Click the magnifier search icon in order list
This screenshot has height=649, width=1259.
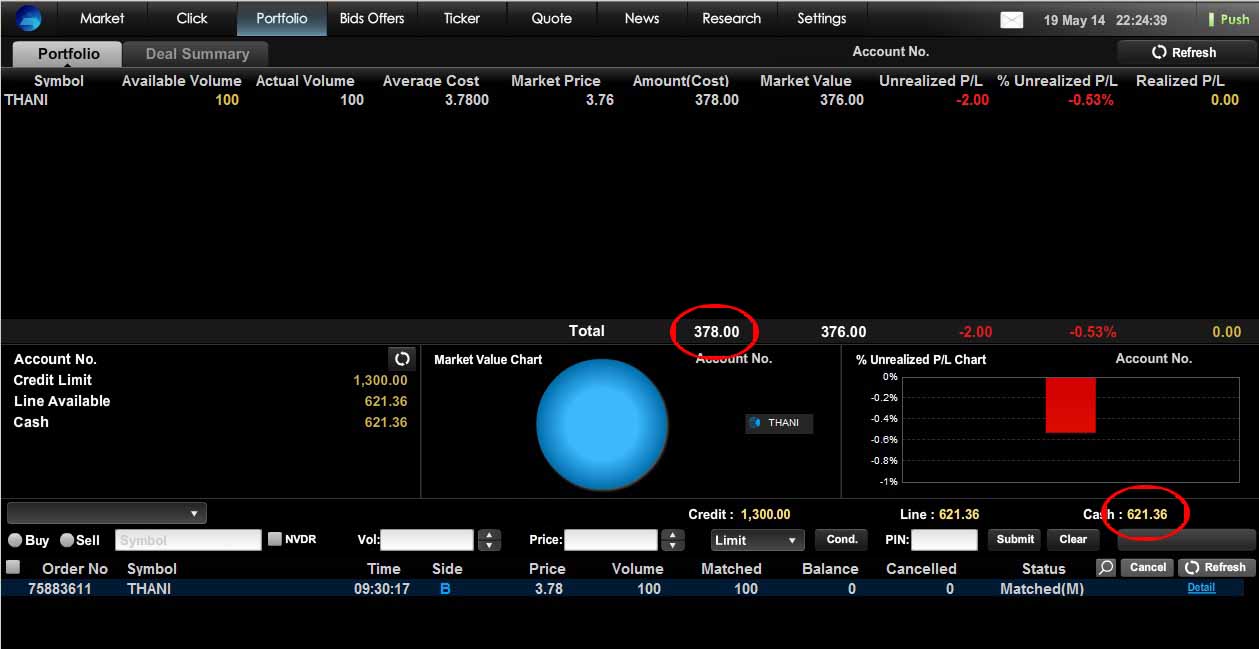(1105, 567)
